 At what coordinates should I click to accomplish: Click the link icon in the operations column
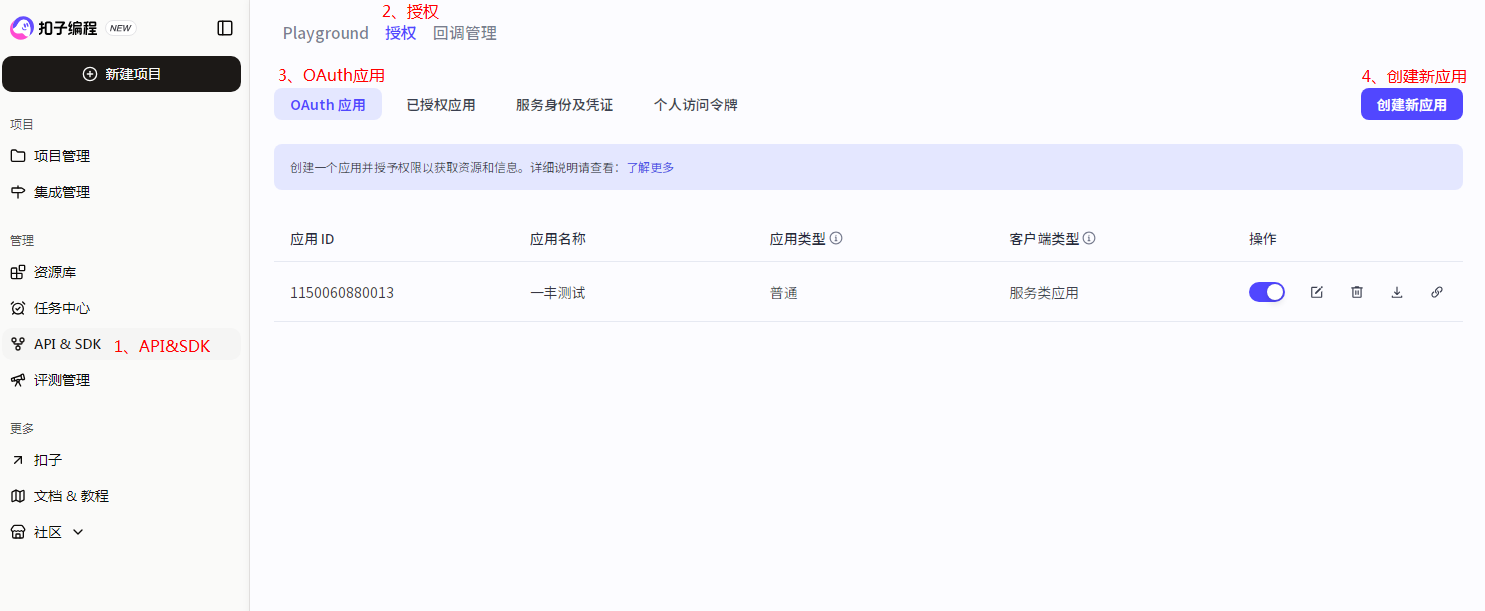pyautogui.click(x=1437, y=292)
